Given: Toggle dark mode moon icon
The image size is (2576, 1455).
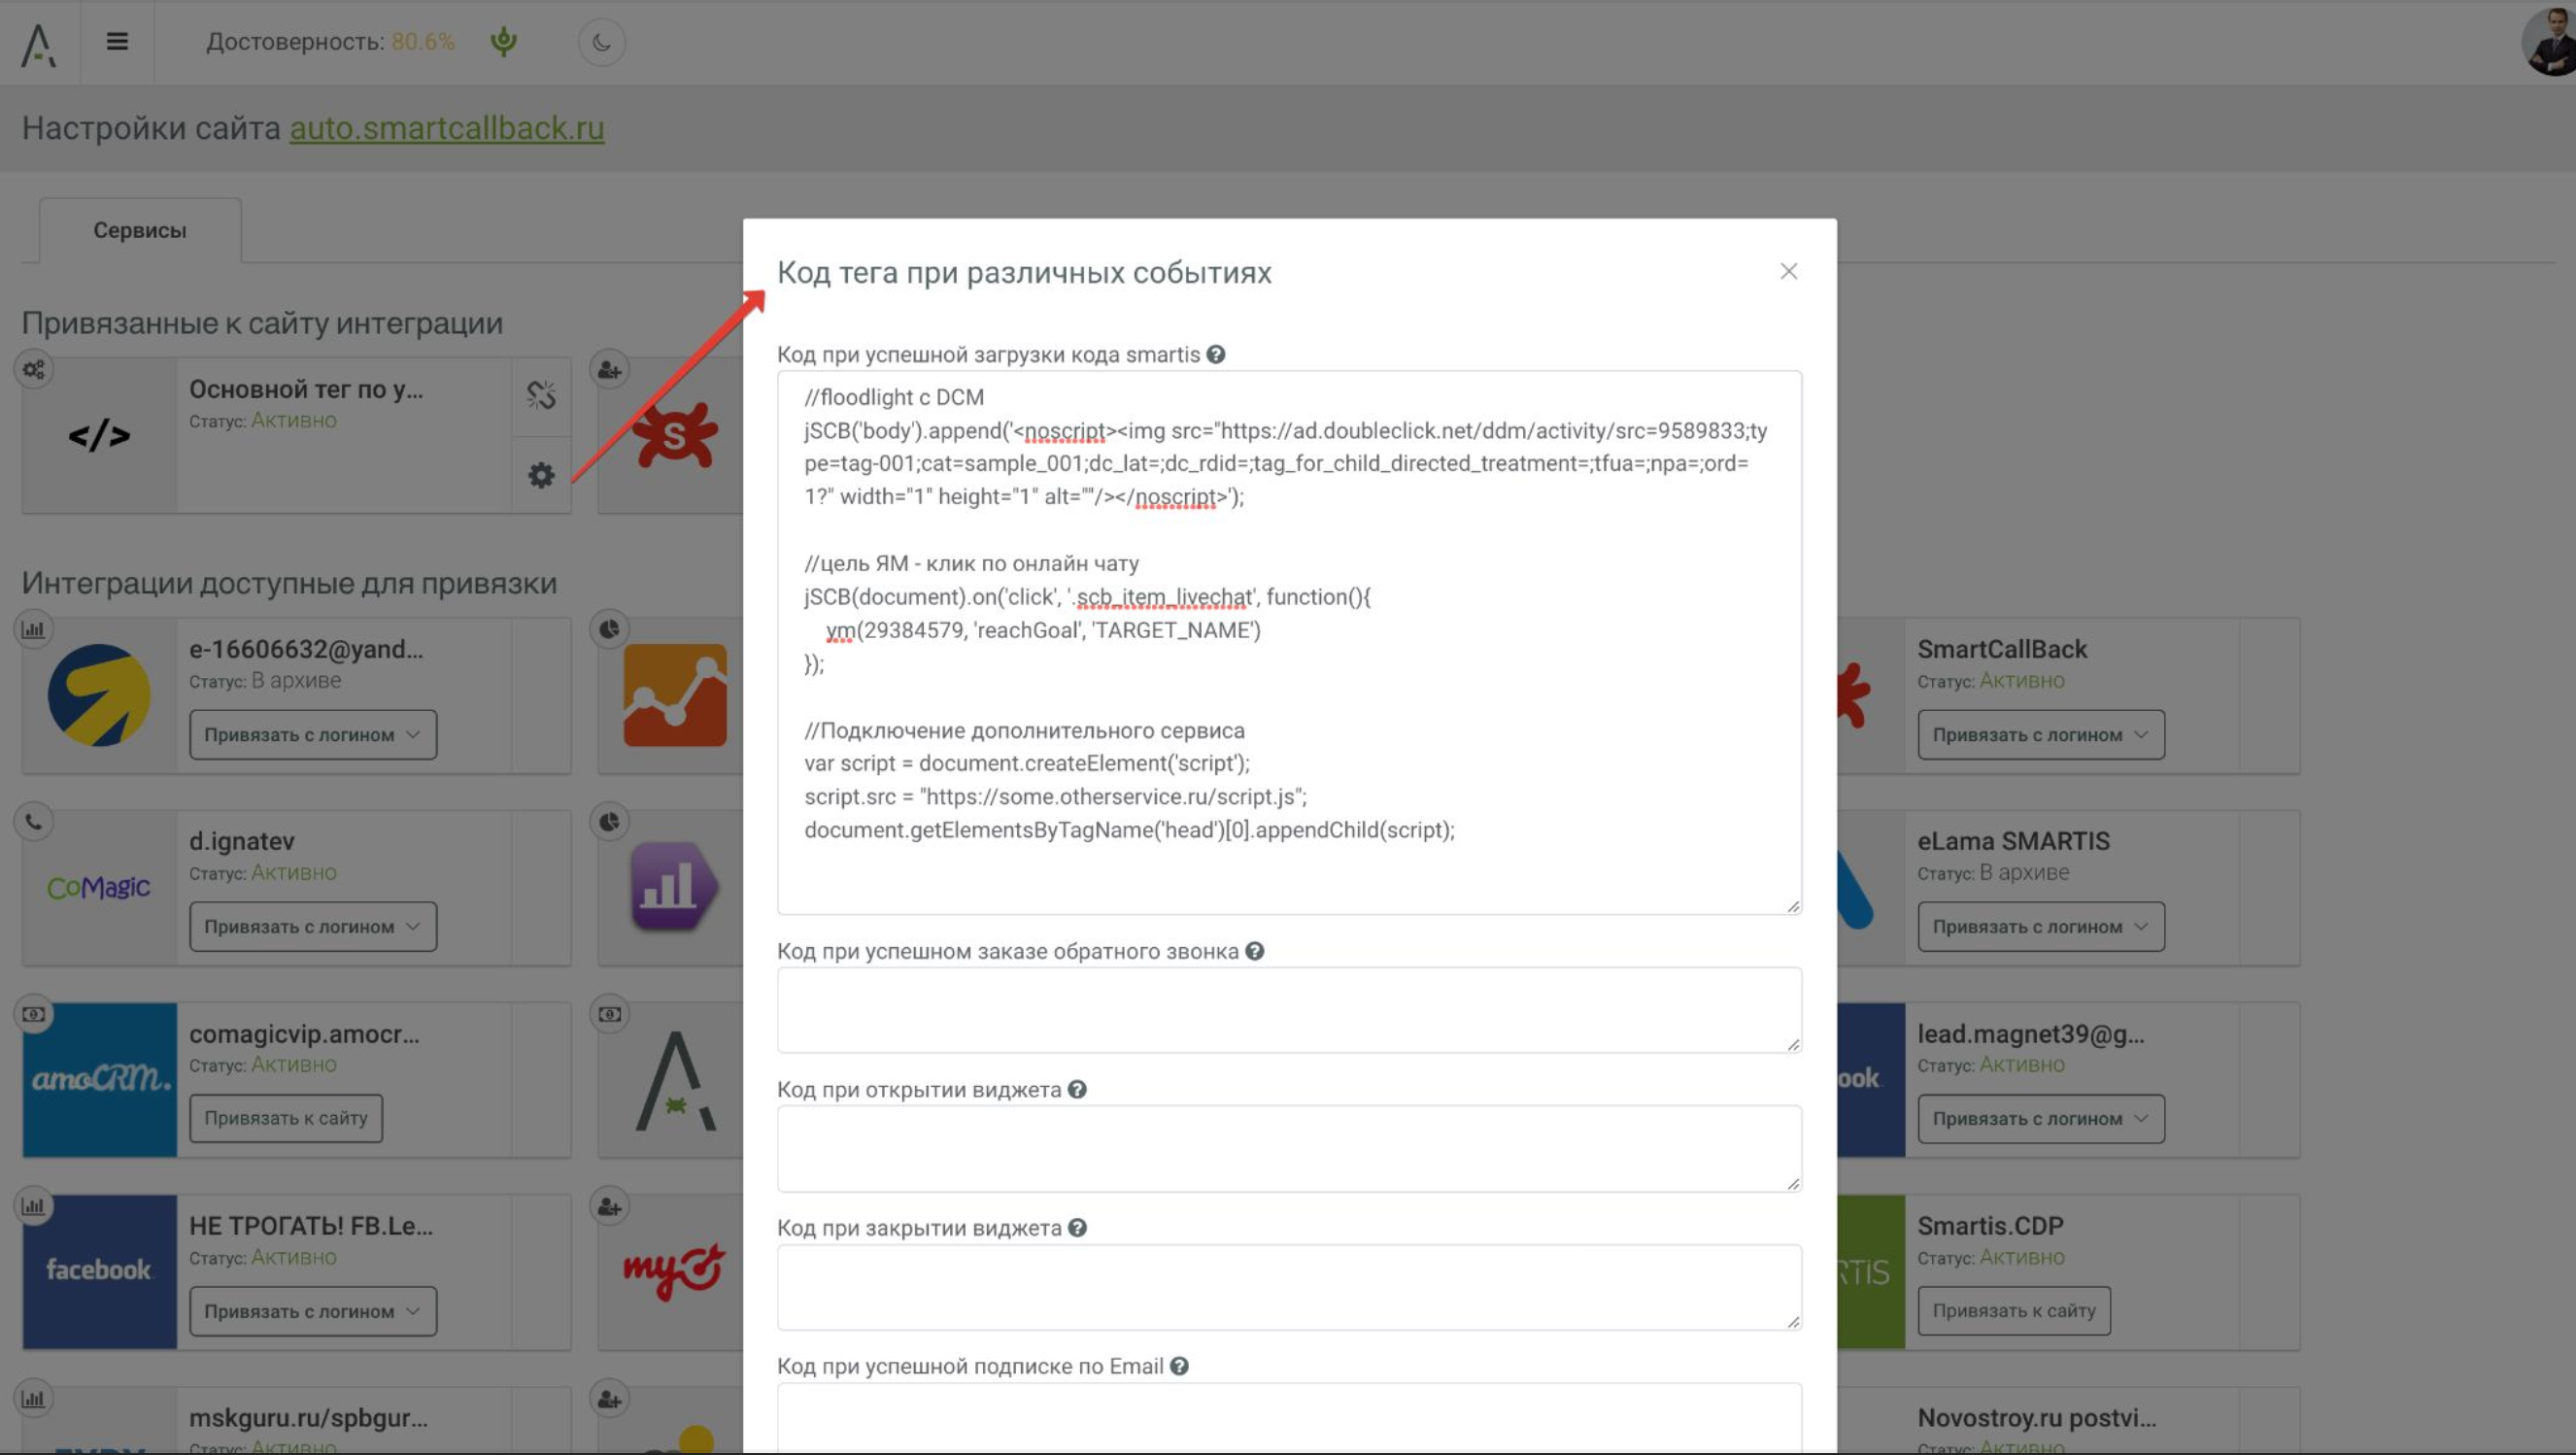Looking at the screenshot, I should pyautogui.click(x=601, y=42).
